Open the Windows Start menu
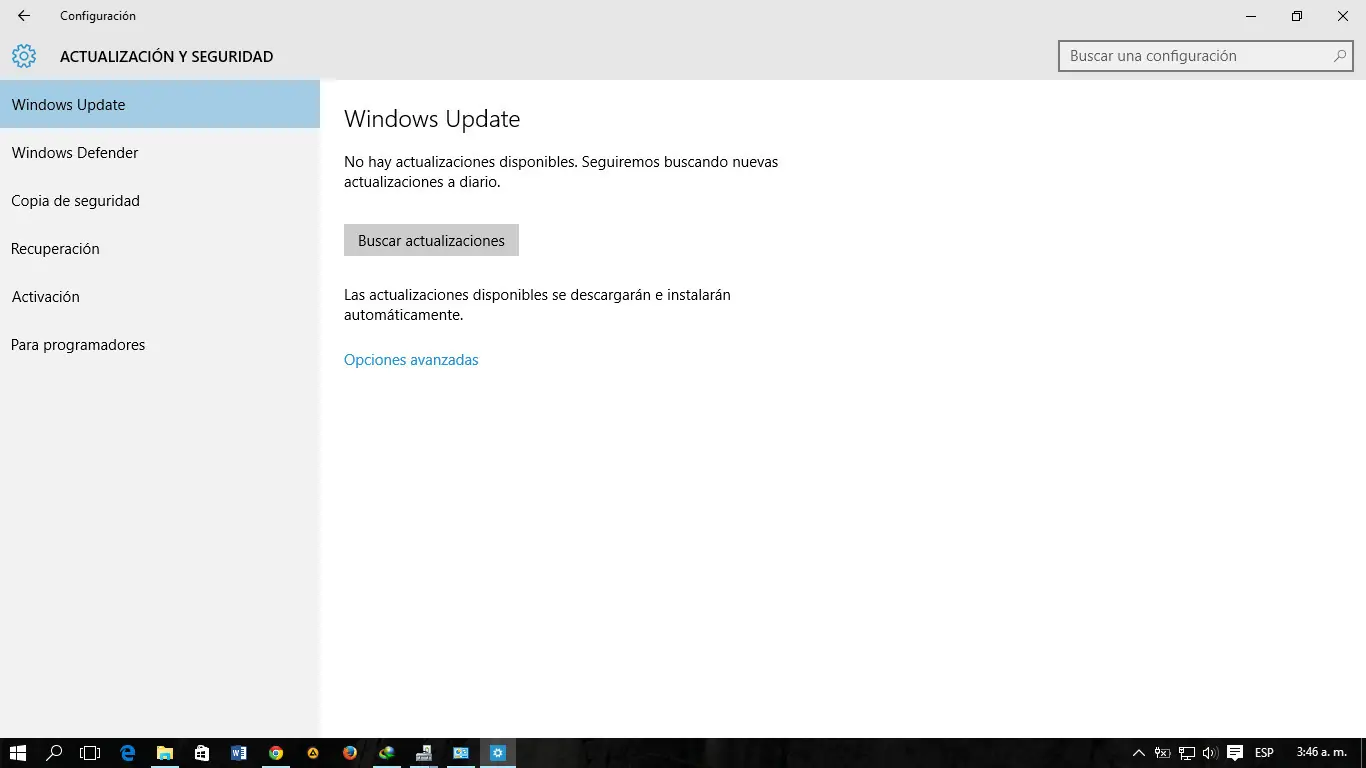The height and width of the screenshot is (768, 1366). pyautogui.click(x=18, y=753)
